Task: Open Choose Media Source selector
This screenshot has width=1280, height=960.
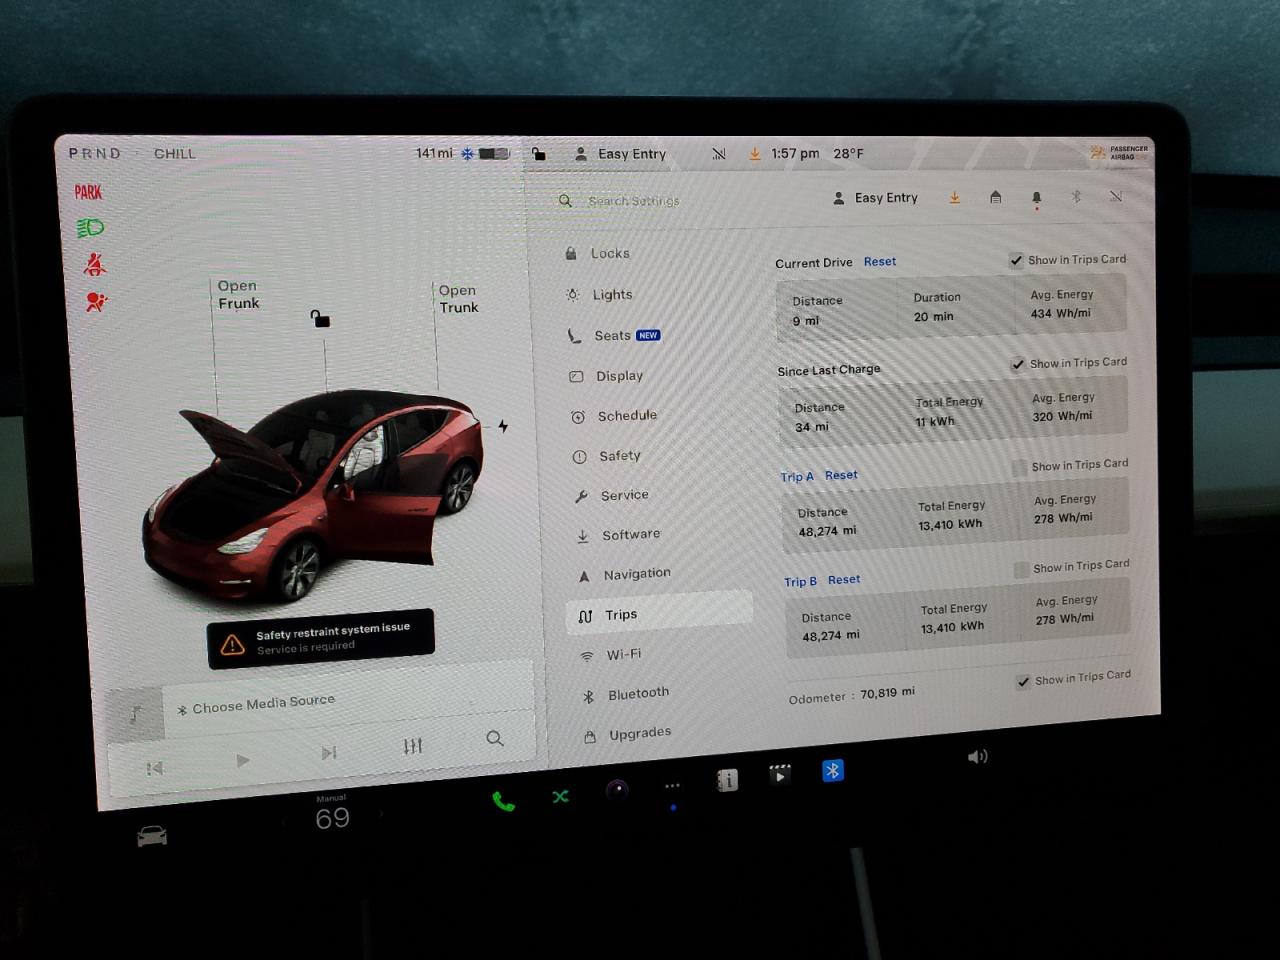Action: pos(263,704)
